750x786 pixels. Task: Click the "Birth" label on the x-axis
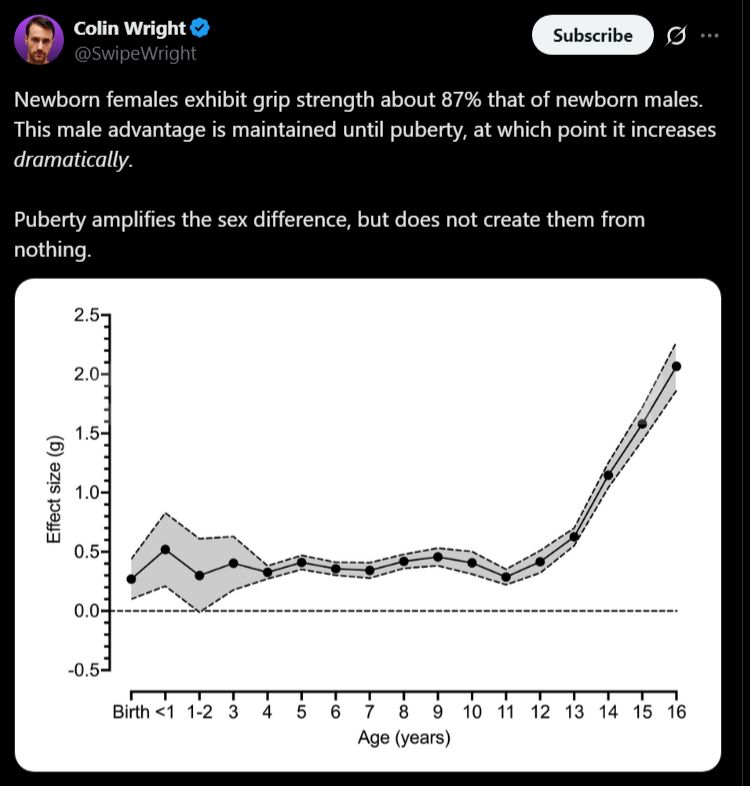(130, 712)
